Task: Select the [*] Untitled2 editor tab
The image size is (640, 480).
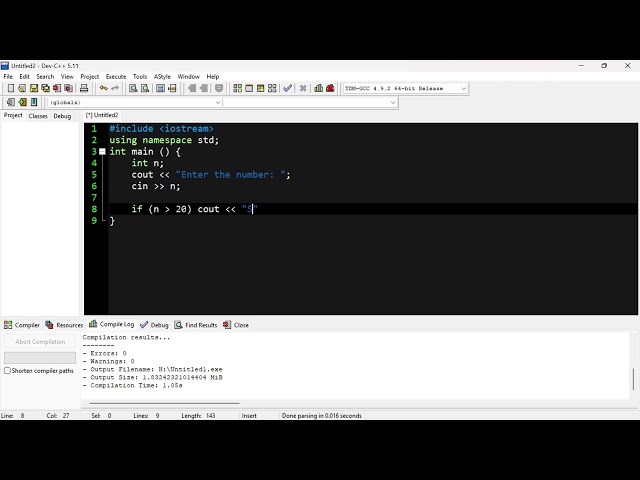Action: pyautogui.click(x=102, y=115)
